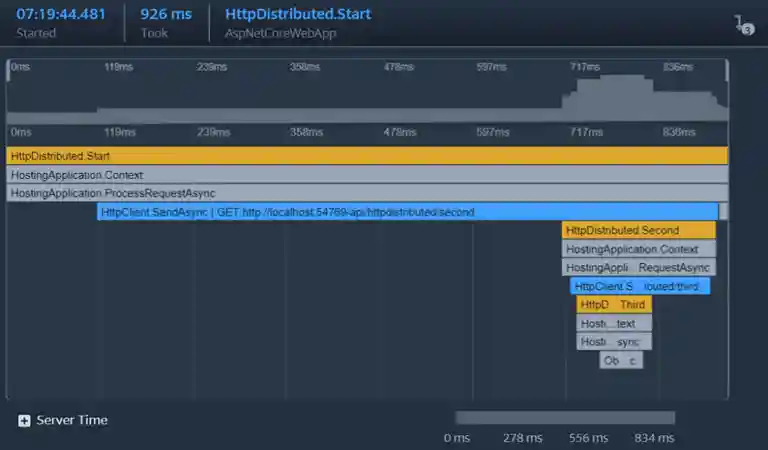
Task: Click the yellow HttpD...Third span bar
Action: coord(613,305)
